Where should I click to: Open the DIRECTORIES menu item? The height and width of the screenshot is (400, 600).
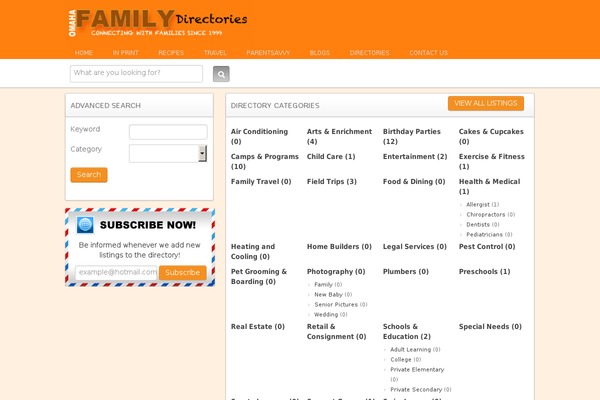370,53
